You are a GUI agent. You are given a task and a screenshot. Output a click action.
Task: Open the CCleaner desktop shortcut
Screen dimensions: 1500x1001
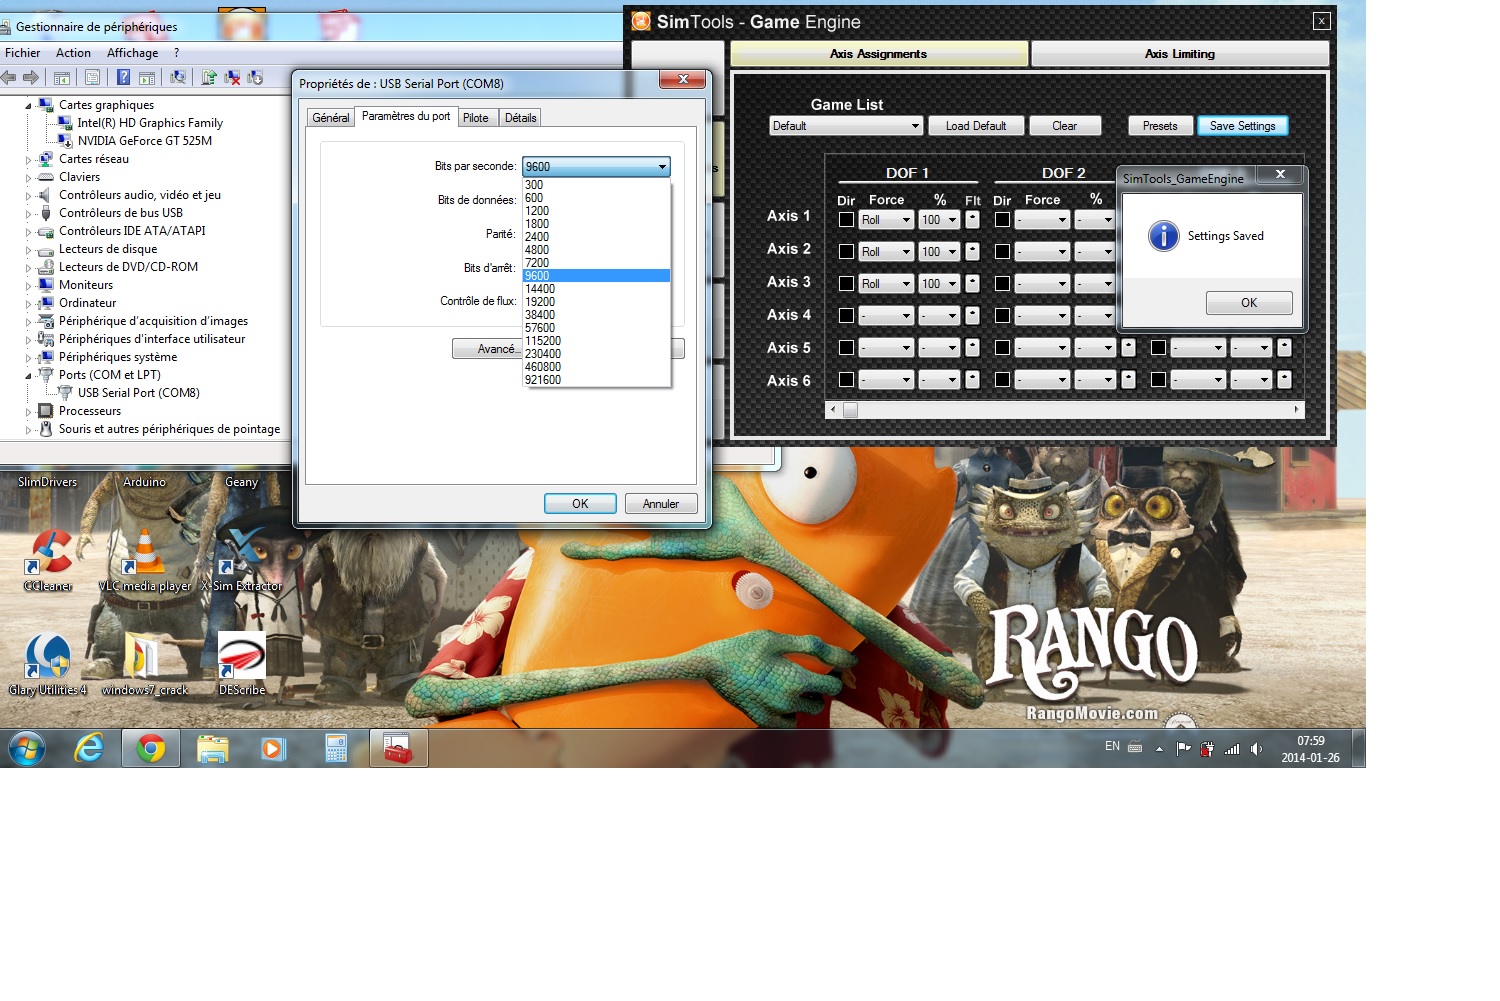click(48, 558)
